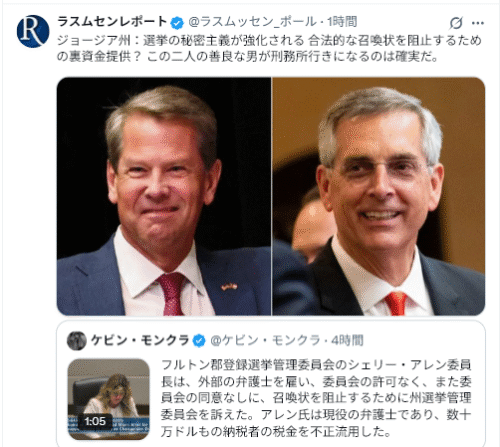This screenshot has width=500, height=447.
Task: Click the verified badge next to ケビン・モンクラ
Action: [x=199, y=341]
